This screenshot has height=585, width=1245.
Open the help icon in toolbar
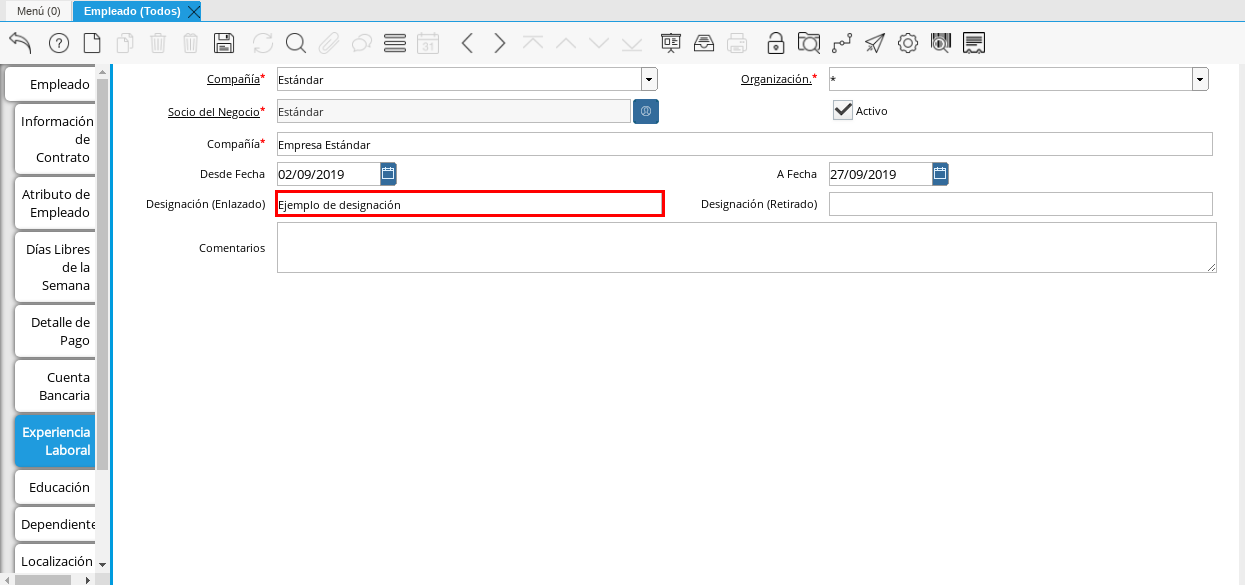[59, 43]
